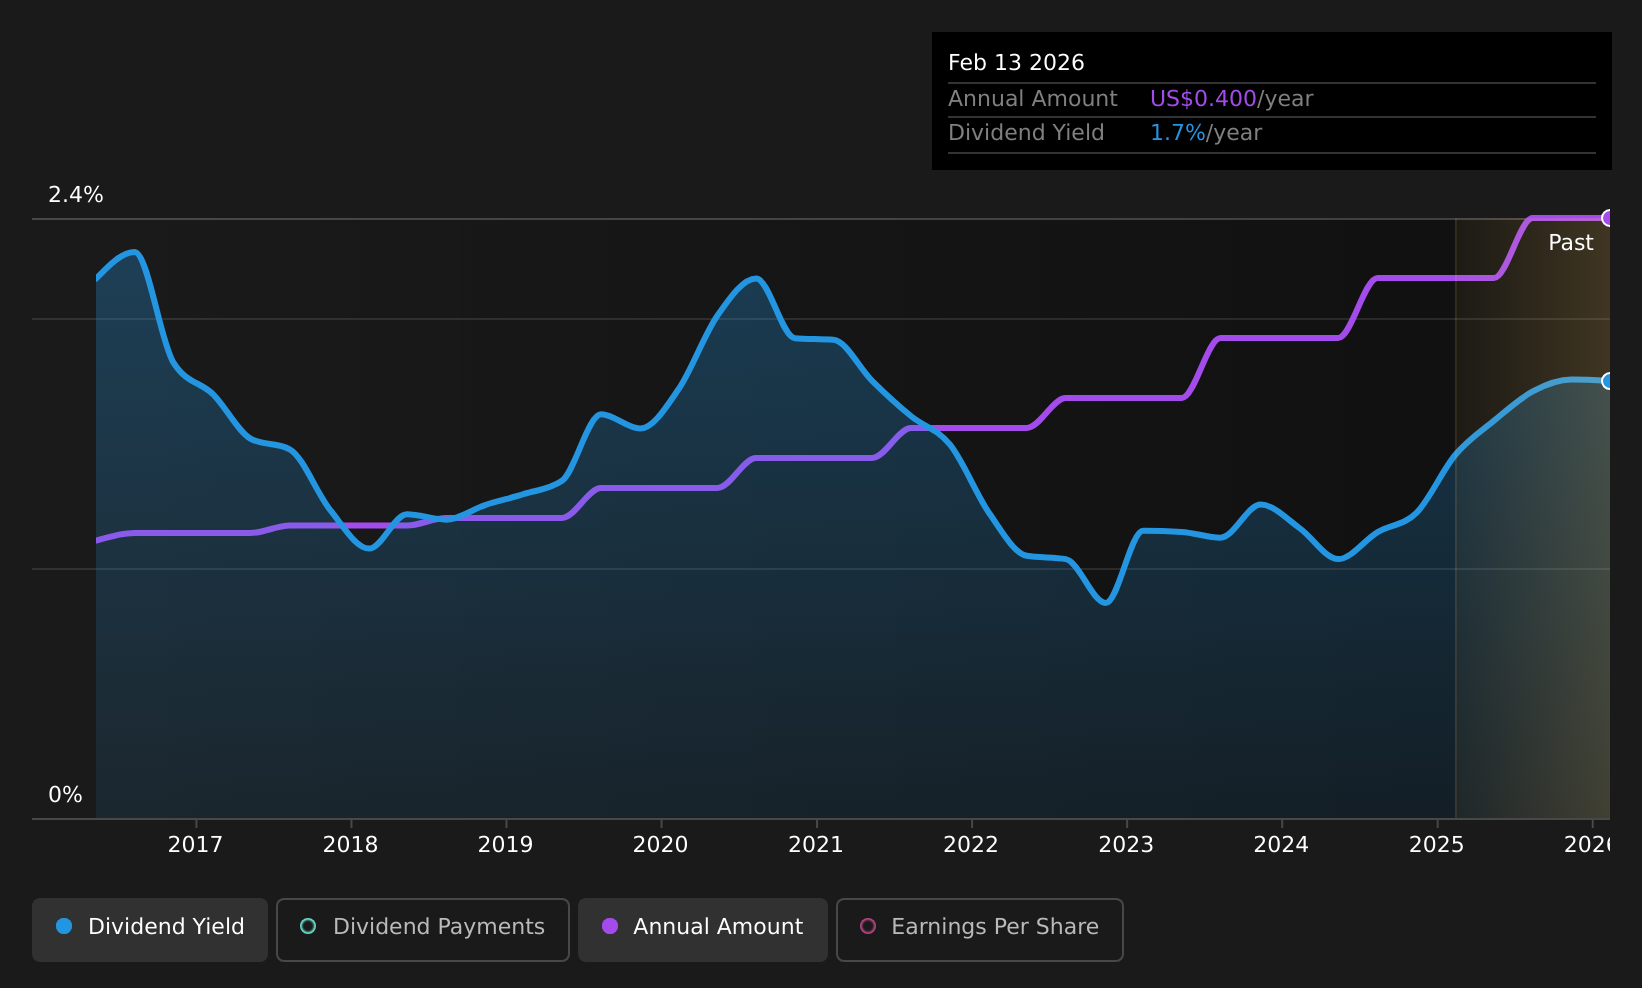Click the 2023 x-axis label
Viewport: 1642px width, 988px height.
click(1126, 845)
